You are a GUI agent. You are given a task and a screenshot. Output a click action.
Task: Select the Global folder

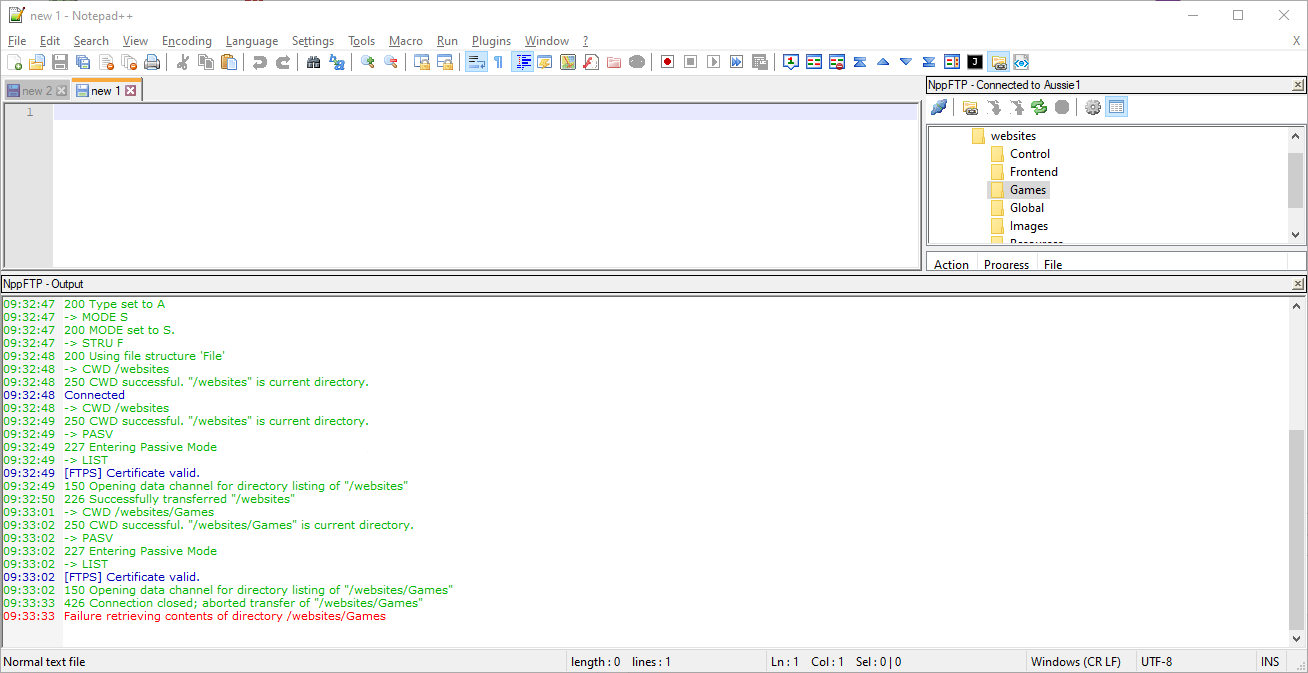[x=1027, y=208]
